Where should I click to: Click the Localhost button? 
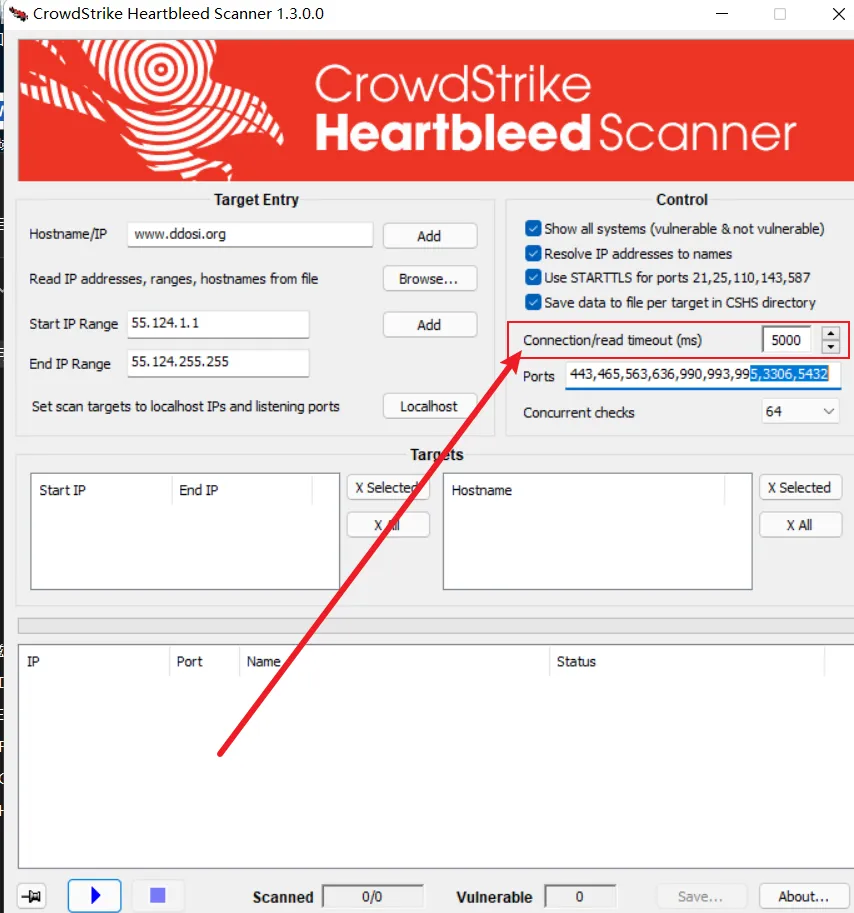click(430, 406)
